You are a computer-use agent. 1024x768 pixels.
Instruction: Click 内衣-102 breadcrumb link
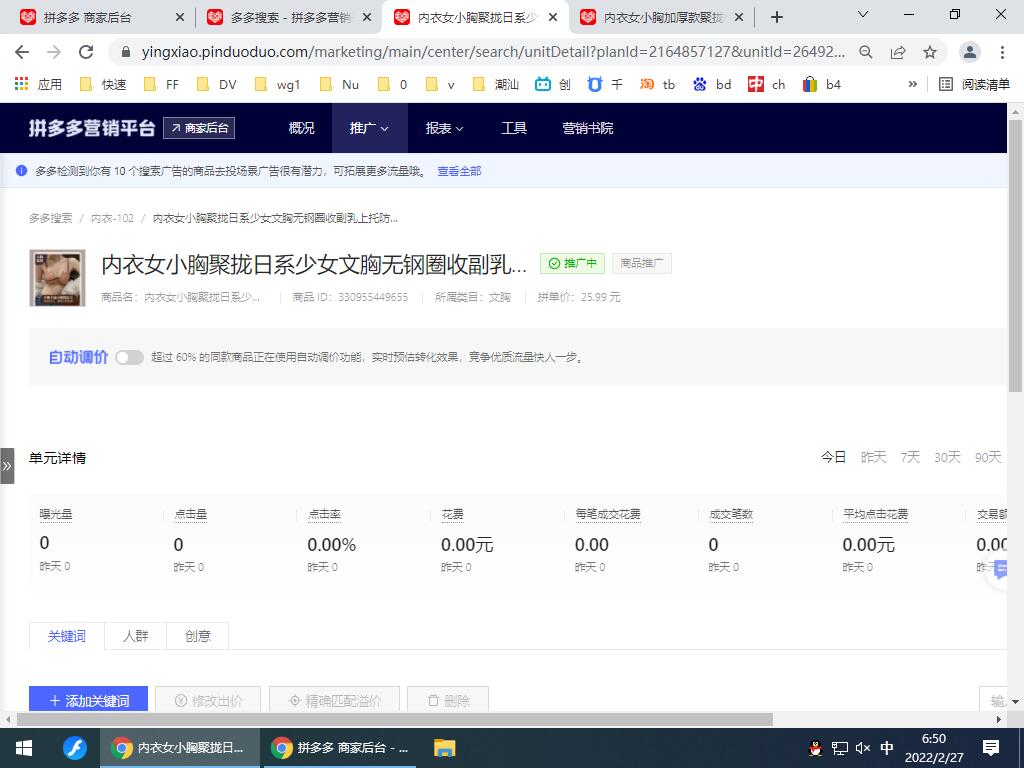tap(112, 218)
